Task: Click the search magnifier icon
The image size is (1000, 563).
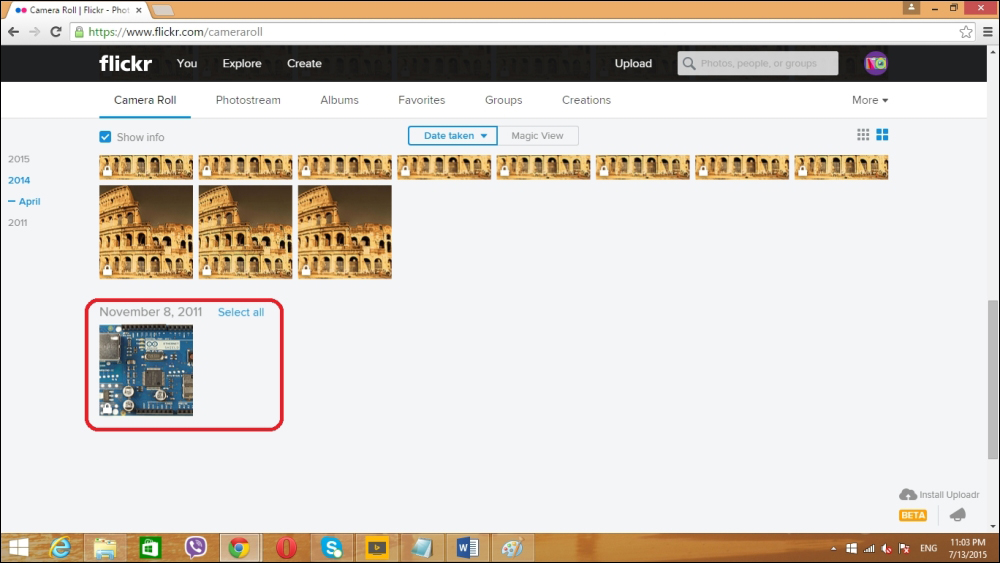Action: pos(689,63)
